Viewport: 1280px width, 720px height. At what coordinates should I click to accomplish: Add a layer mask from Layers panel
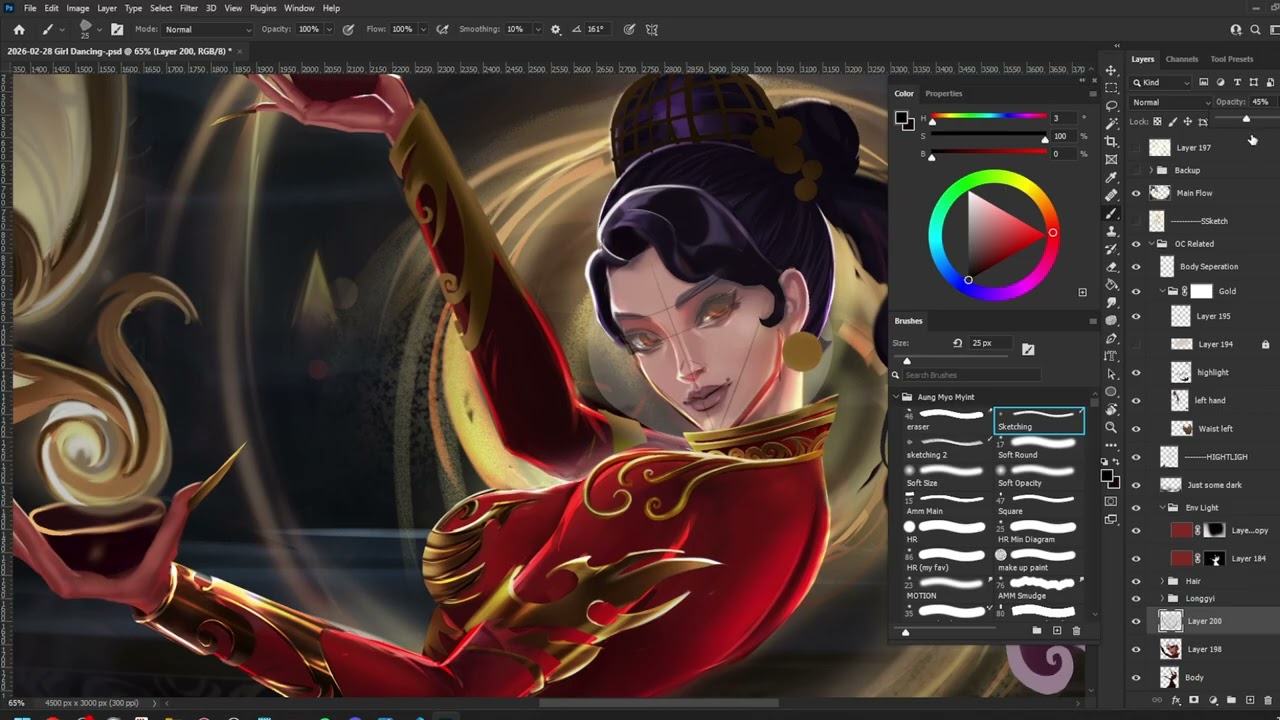coord(1195,701)
